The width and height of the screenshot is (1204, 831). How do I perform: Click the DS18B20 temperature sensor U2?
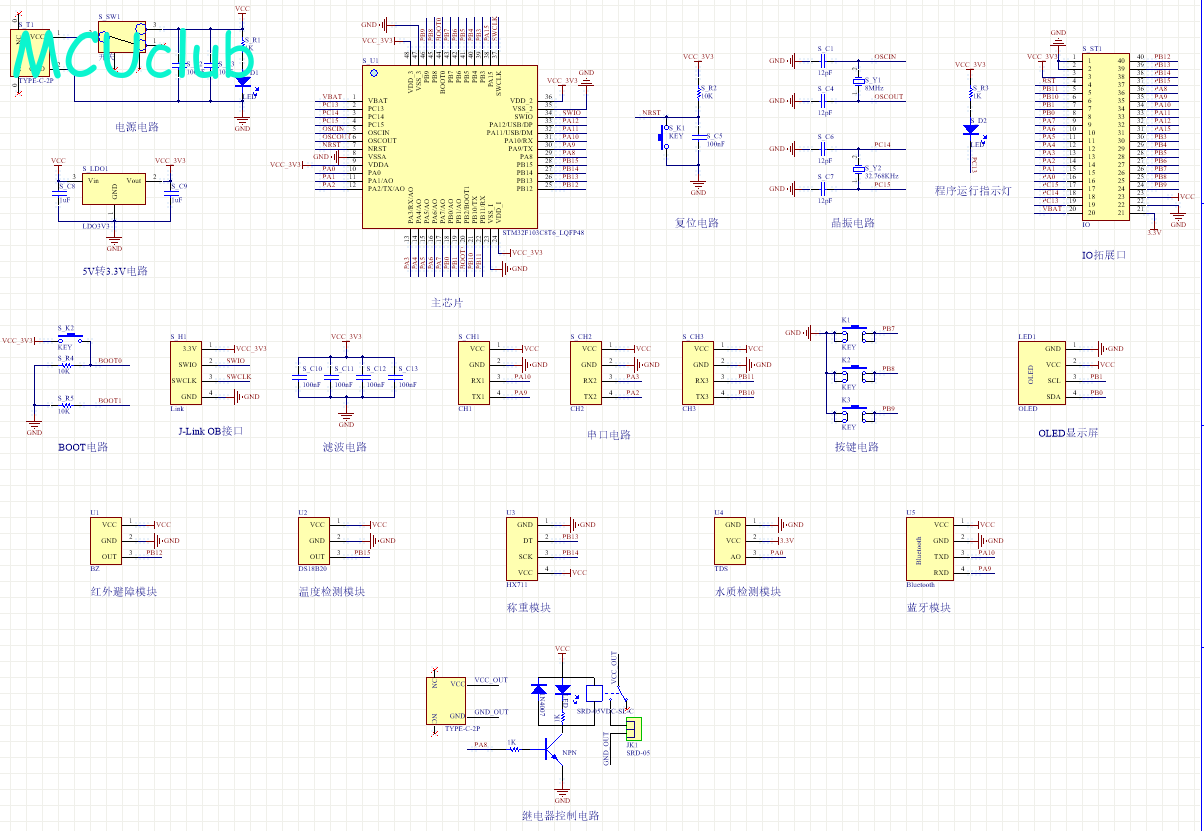point(315,540)
